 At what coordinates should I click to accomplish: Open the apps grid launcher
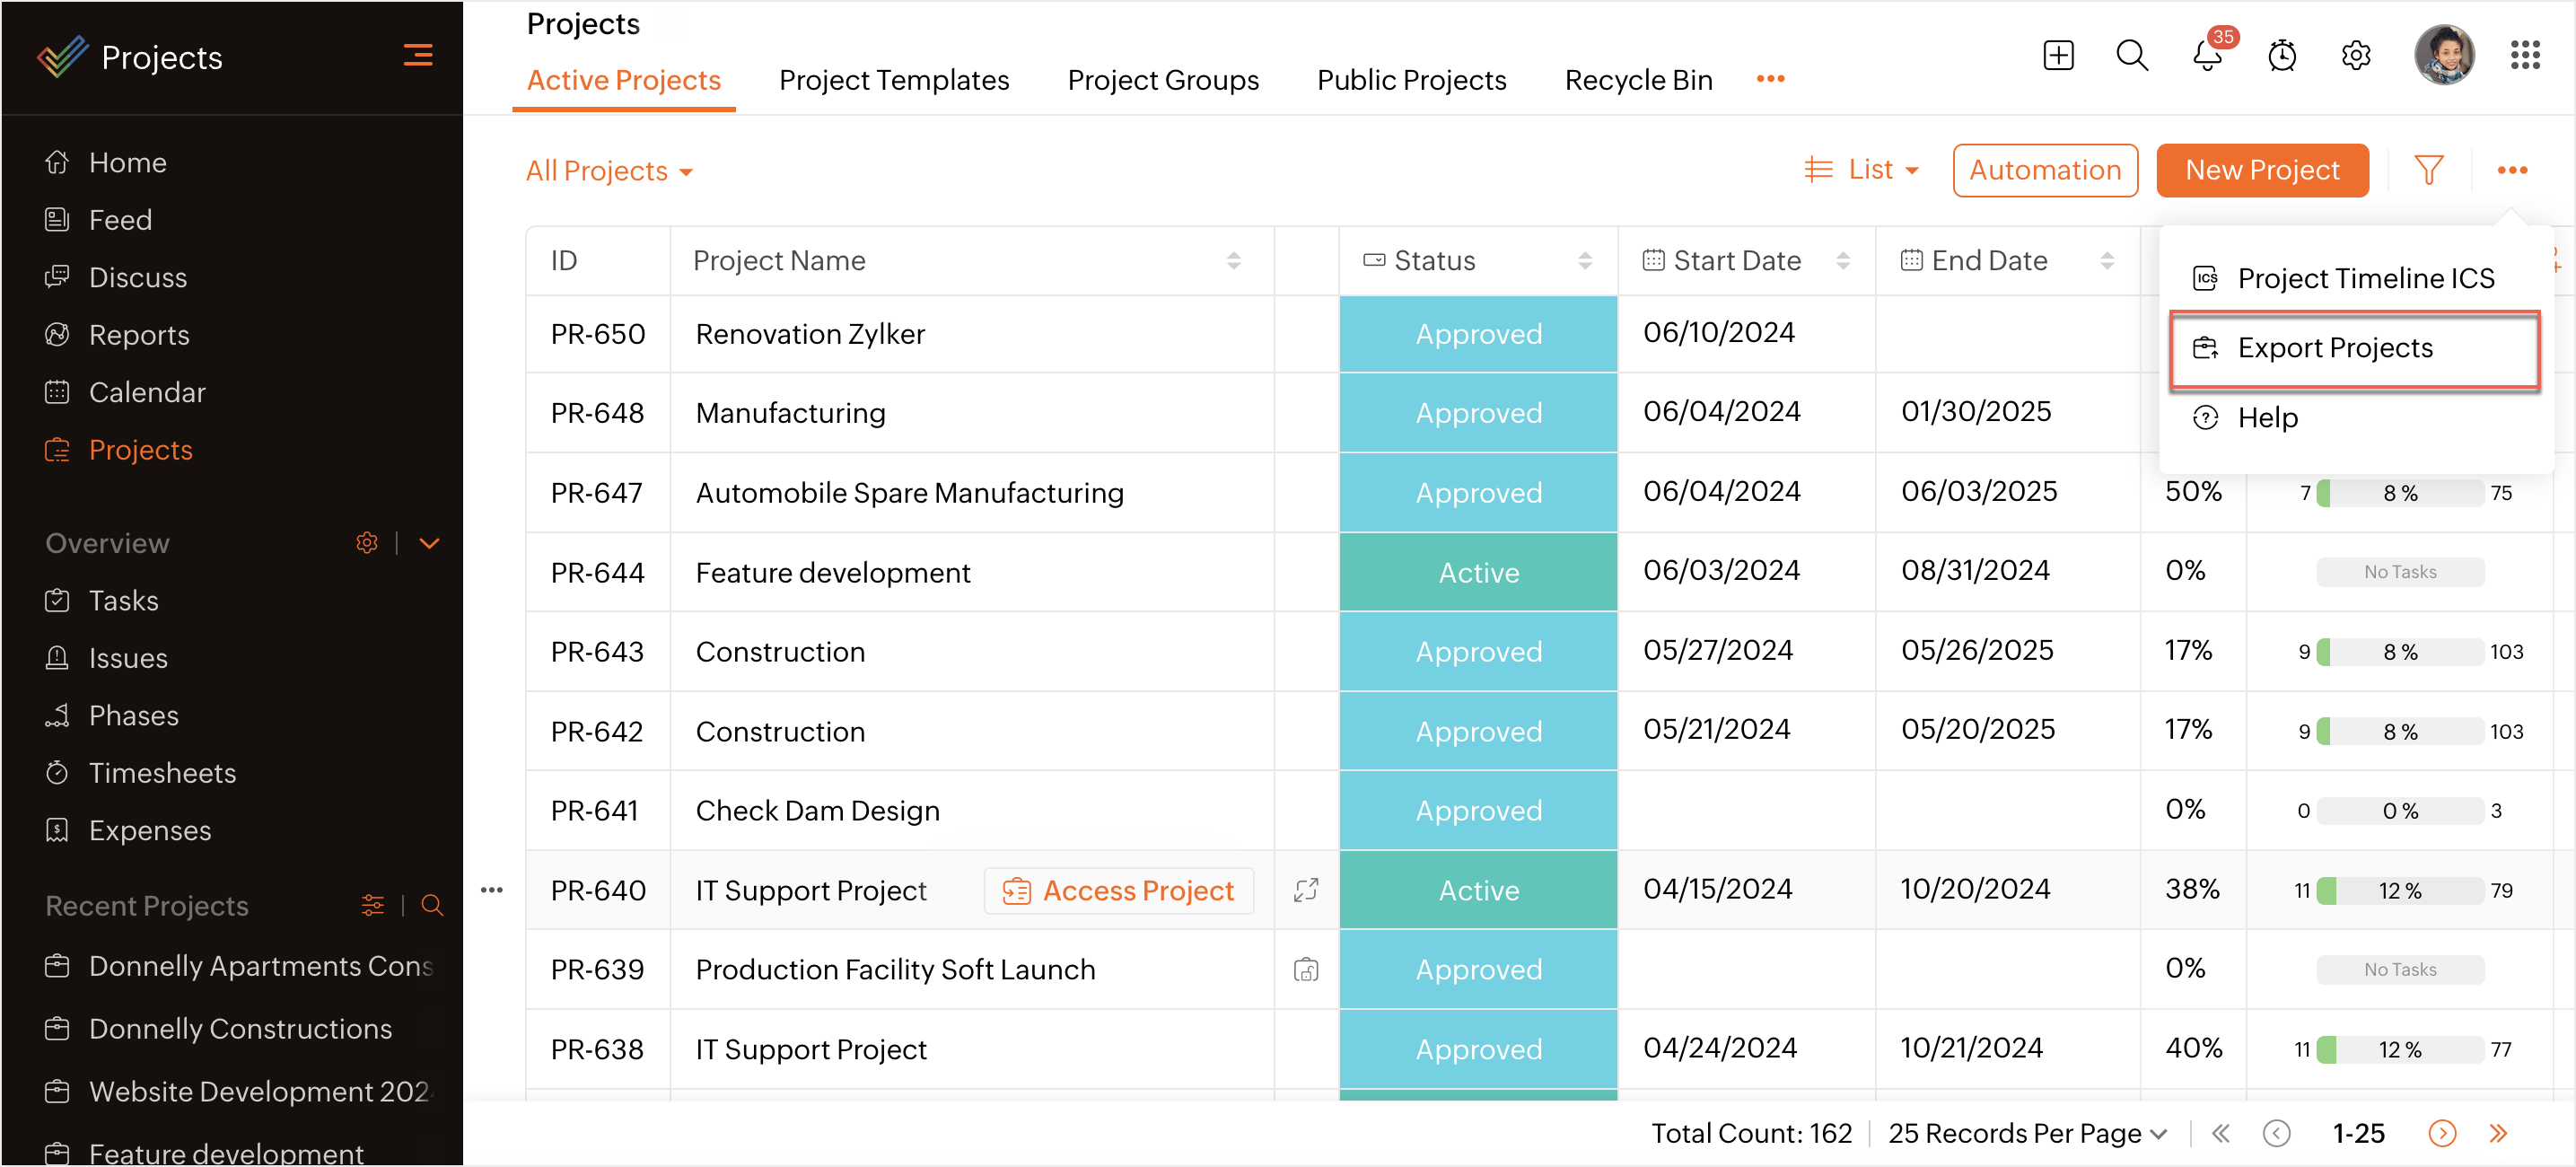pyautogui.click(x=2524, y=56)
